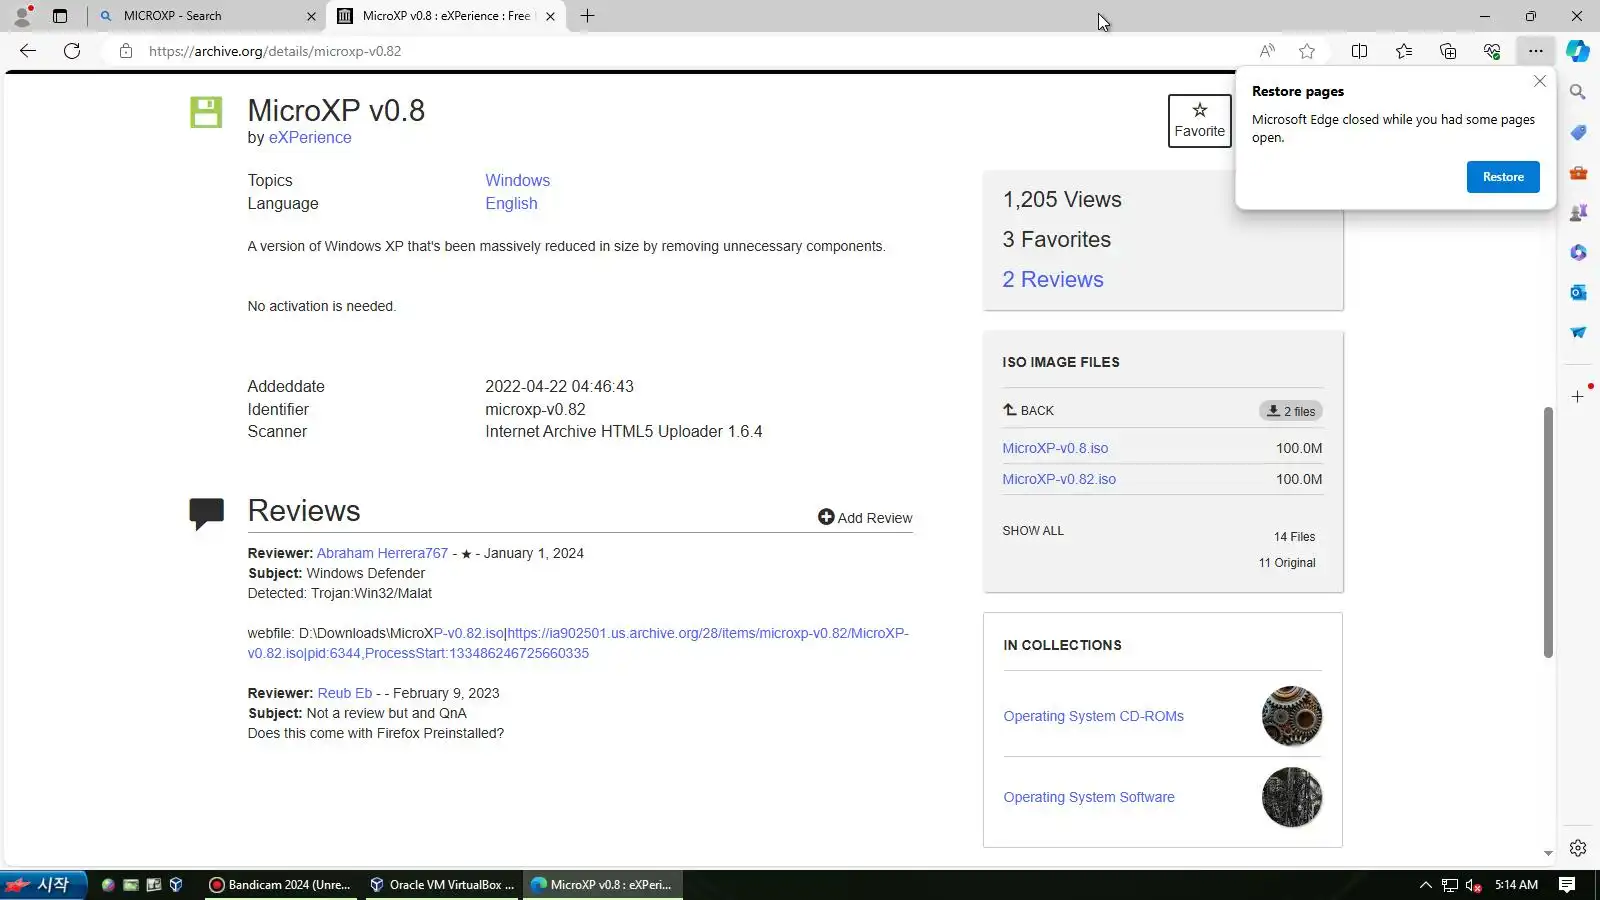
Task: Open sidebar Microsoft 365 icon
Action: [x=1578, y=252]
